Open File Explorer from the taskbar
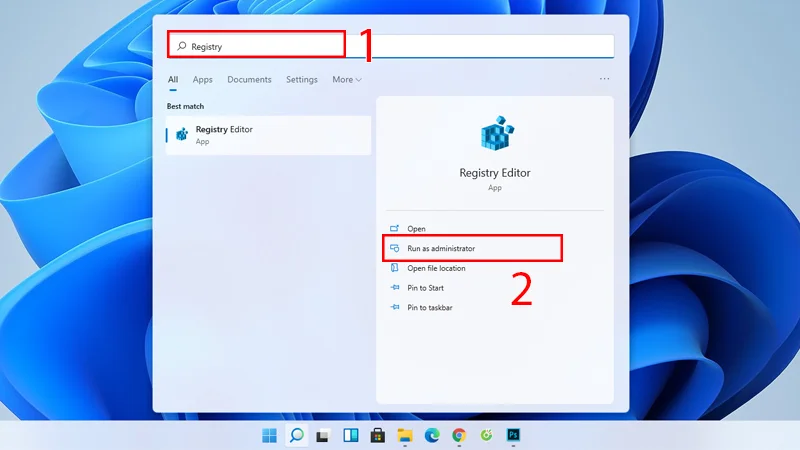This screenshot has width=800, height=450. (x=405, y=435)
